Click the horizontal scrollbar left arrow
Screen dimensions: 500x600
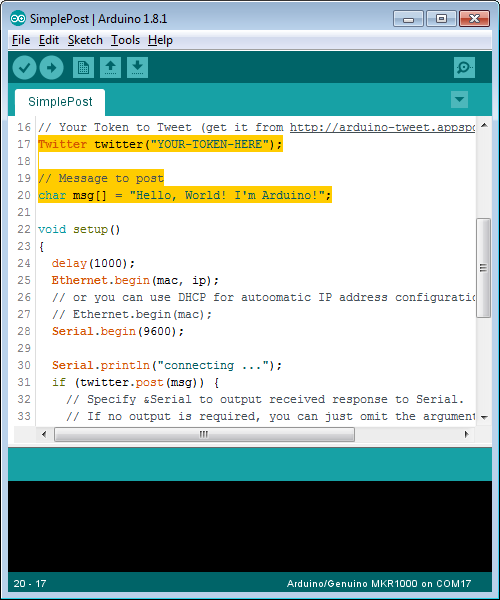tap(44, 434)
